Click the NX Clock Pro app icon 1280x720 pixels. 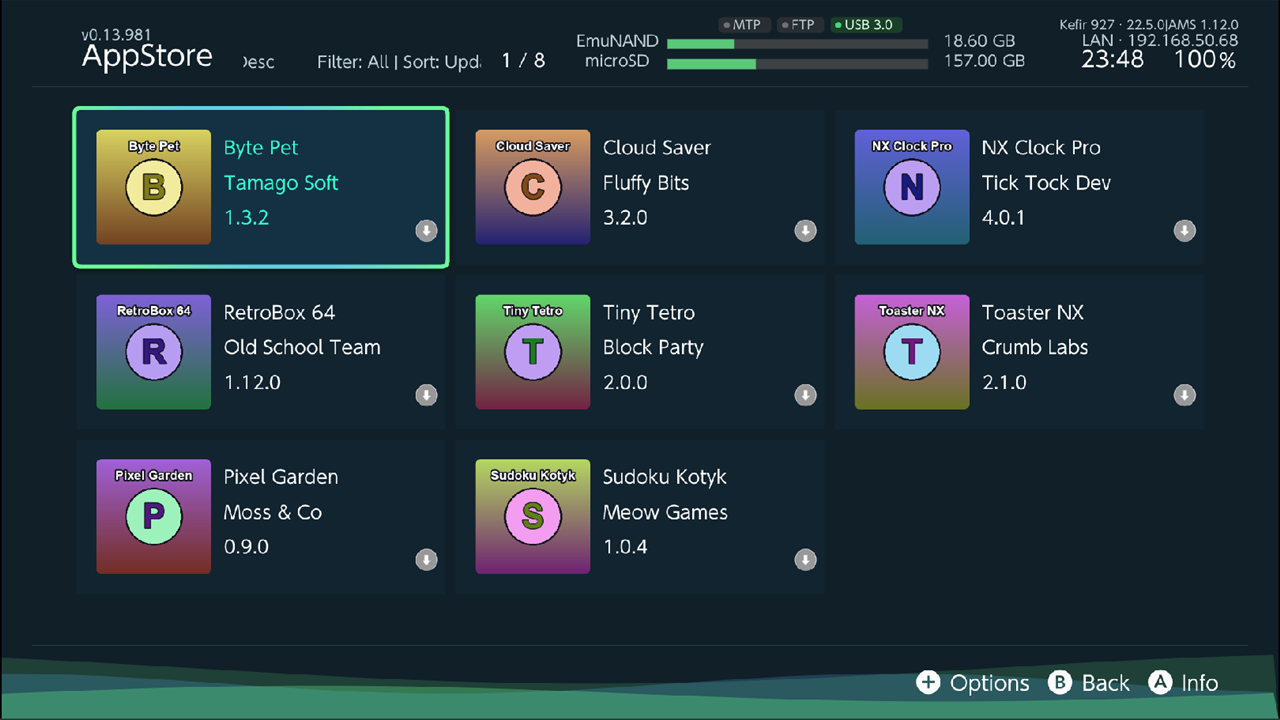911,187
